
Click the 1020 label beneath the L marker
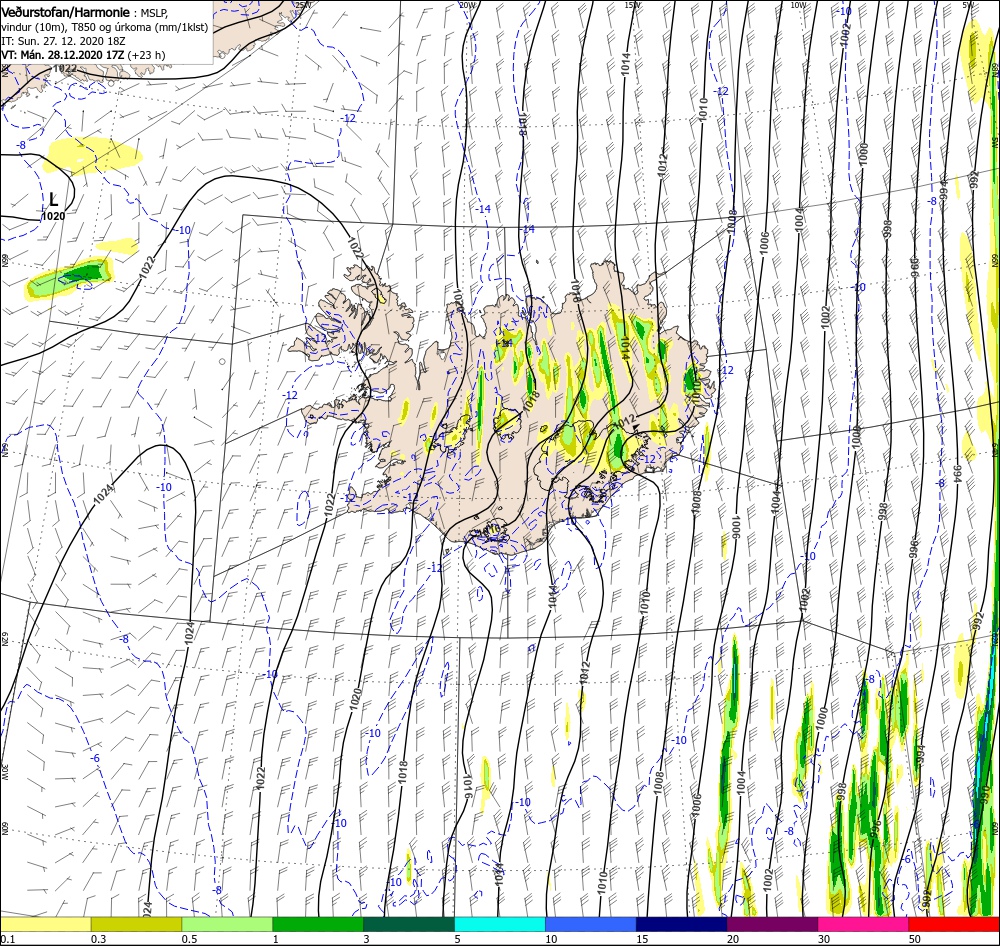coord(54,216)
